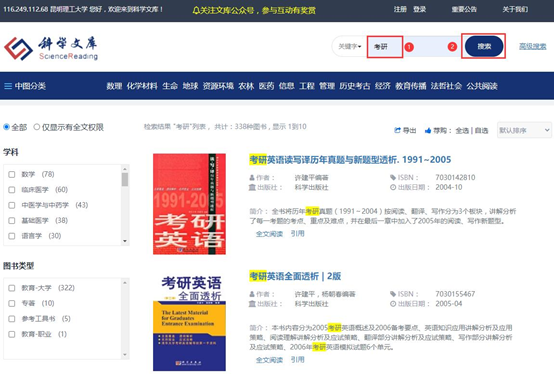The image size is (554, 374).
Task: Click the 荐购 thumbs-up icon
Action: [428, 131]
